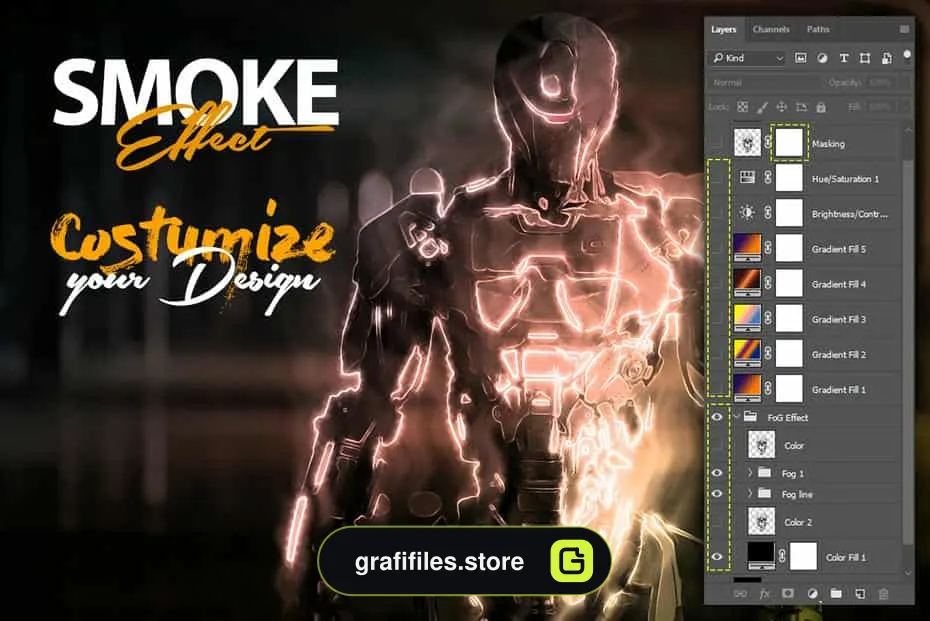The image size is (930, 621).
Task: Click the lock image pixels brush icon
Action: (762, 107)
